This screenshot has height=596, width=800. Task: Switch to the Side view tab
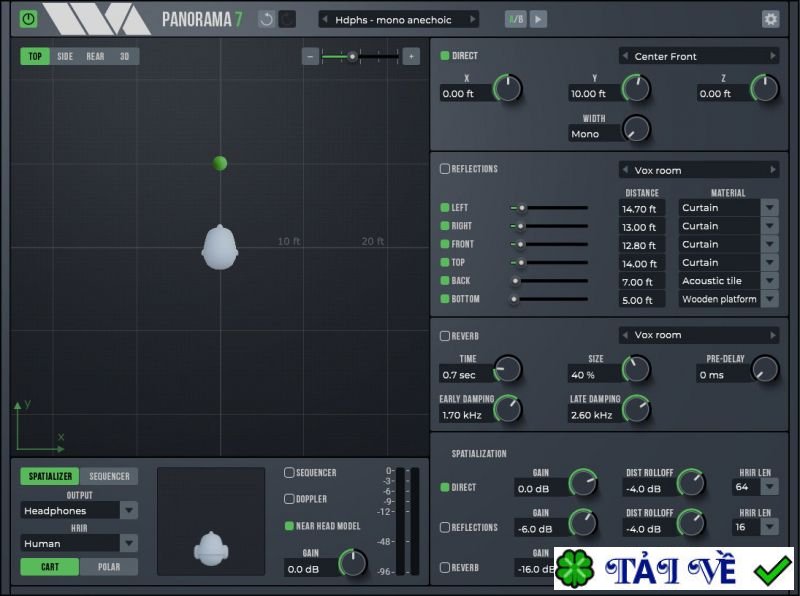(65, 57)
